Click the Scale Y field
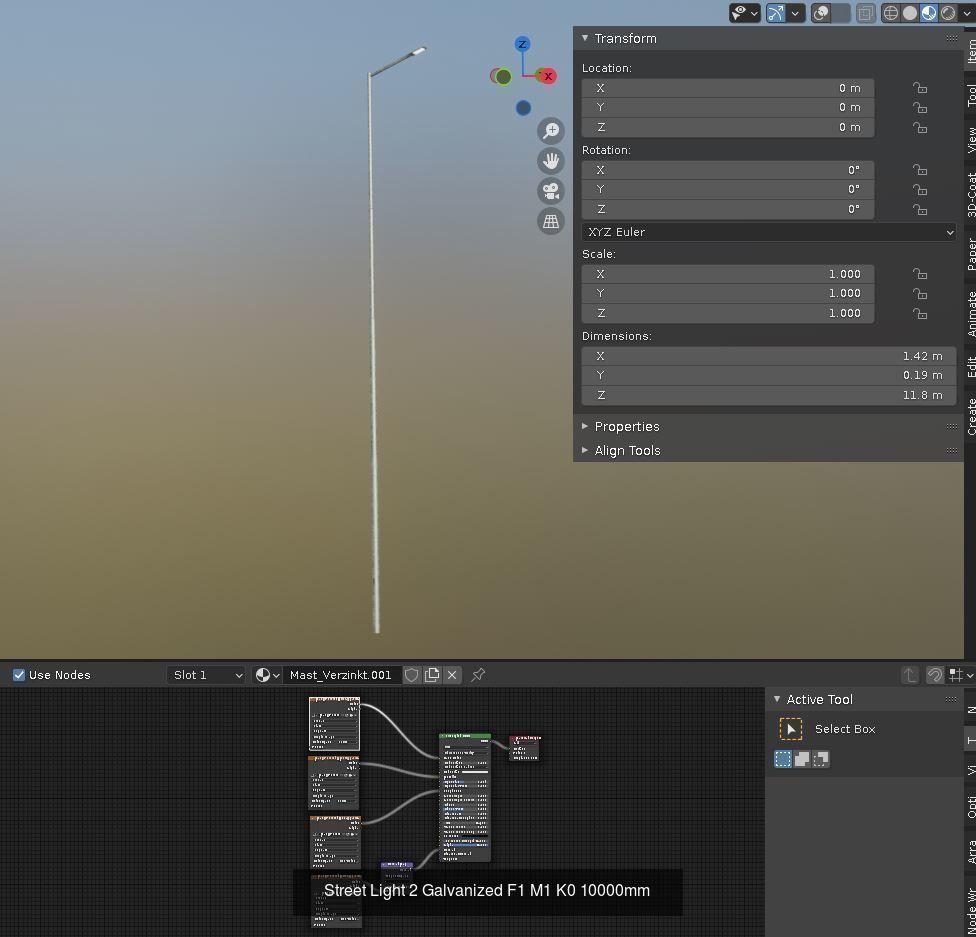Screen dimensions: 976x937 728,293
